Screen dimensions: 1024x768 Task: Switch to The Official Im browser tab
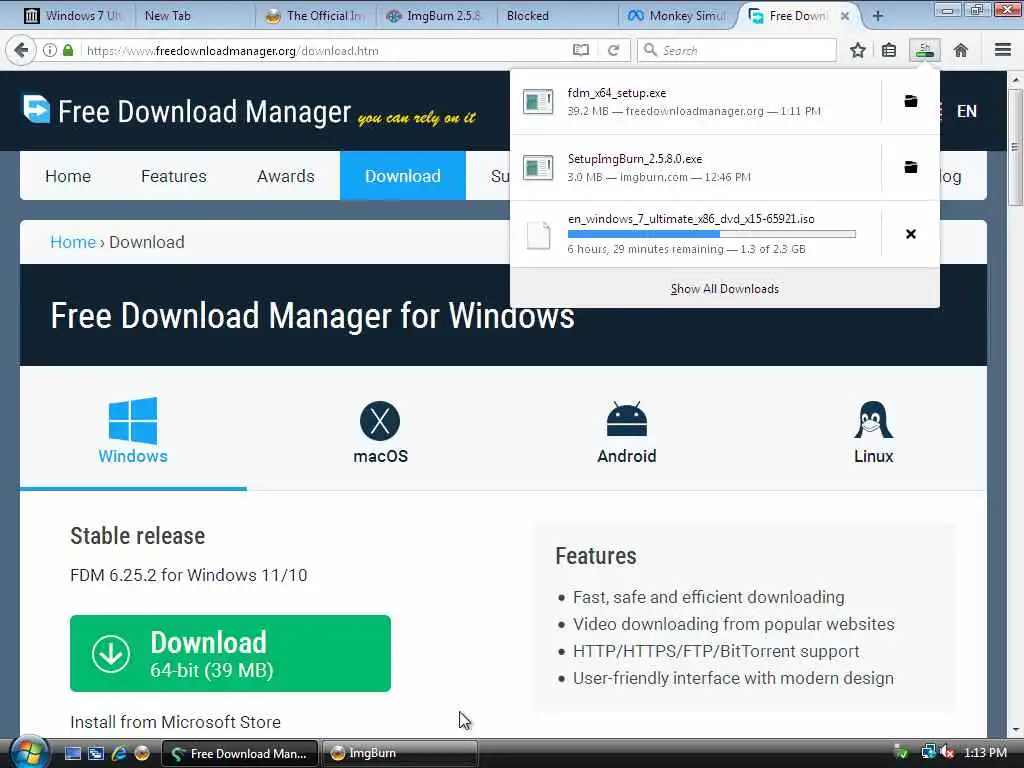[x=315, y=16]
